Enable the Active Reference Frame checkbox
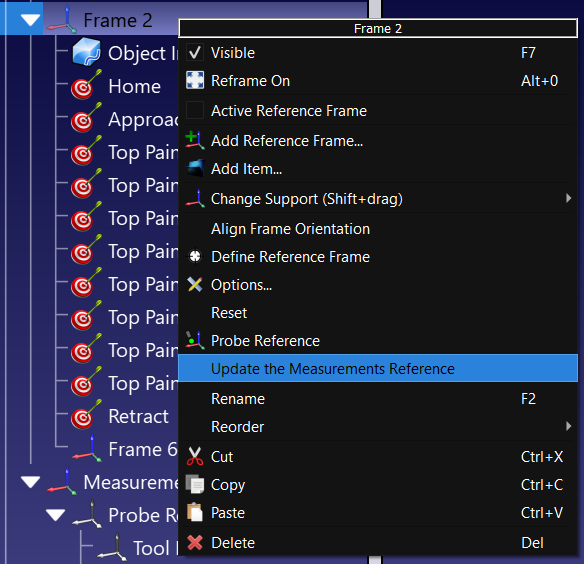Viewport: 584px width, 564px height. (195, 110)
